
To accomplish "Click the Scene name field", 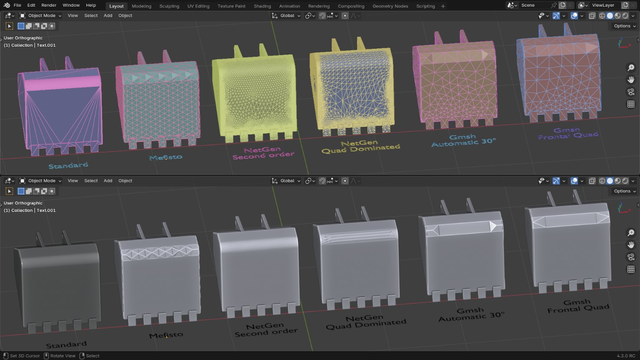I will coord(534,5).
